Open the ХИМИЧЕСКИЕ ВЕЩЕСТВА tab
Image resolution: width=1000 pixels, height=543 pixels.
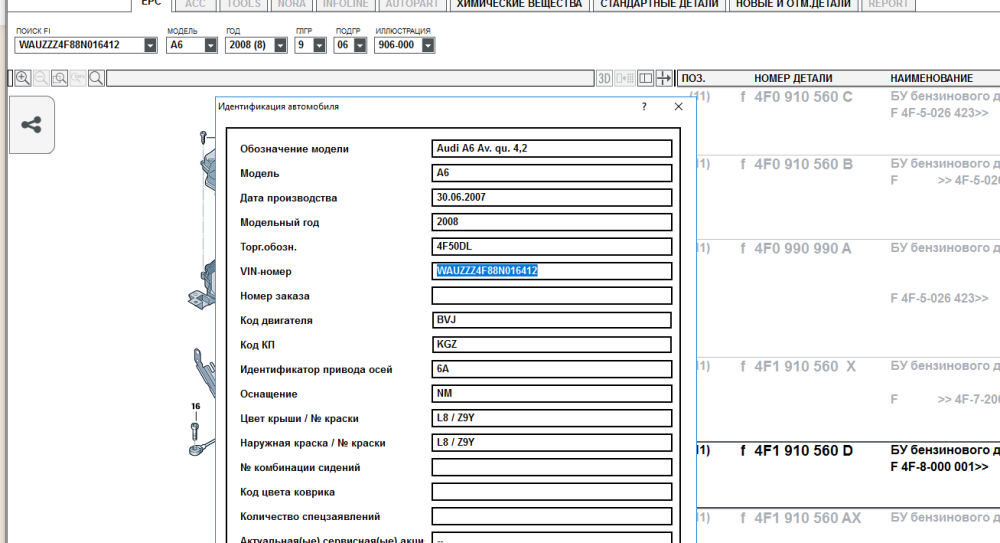(519, 4)
